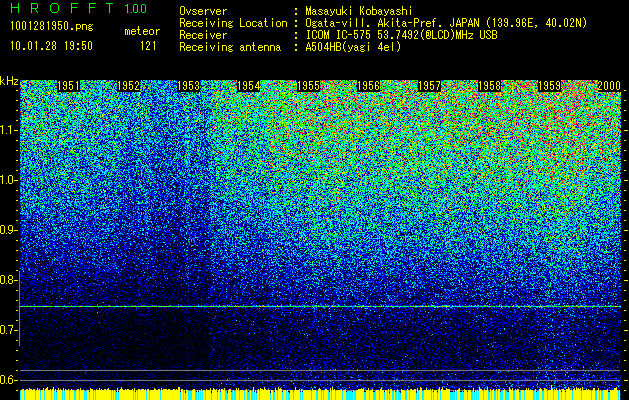Image resolution: width=629 pixels, height=400 pixels.
Task: Click the 0.6 frequency axis label
Action: click(7, 380)
